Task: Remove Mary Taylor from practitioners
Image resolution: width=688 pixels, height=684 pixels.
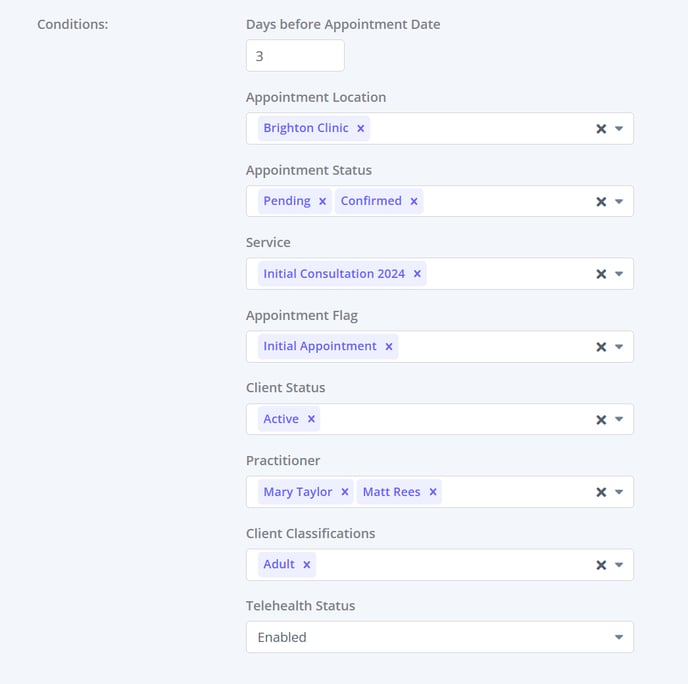Action: click(345, 492)
